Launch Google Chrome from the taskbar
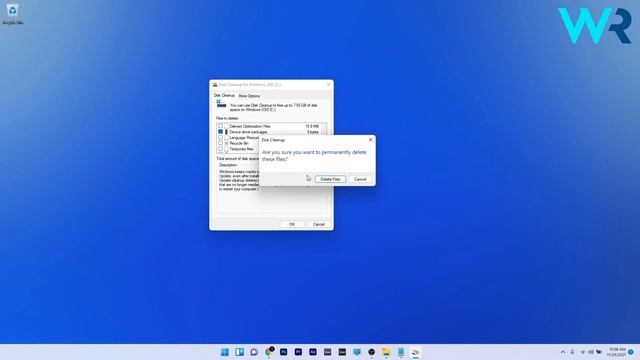640x360 pixels. tap(269, 352)
